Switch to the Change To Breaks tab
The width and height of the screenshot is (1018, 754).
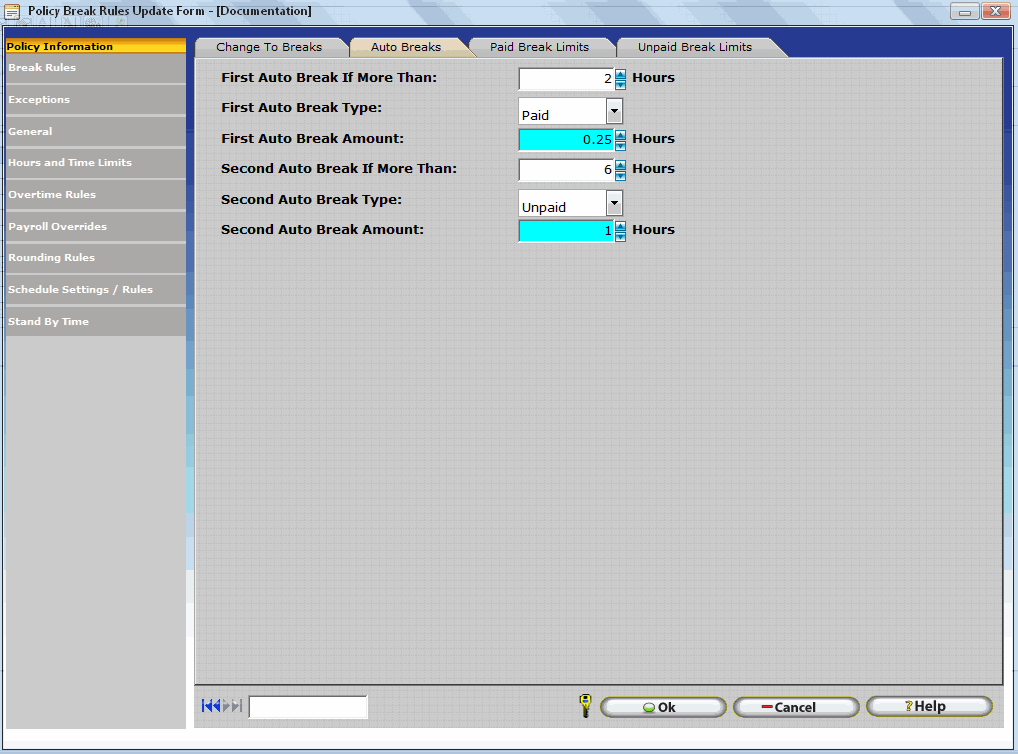coord(269,47)
